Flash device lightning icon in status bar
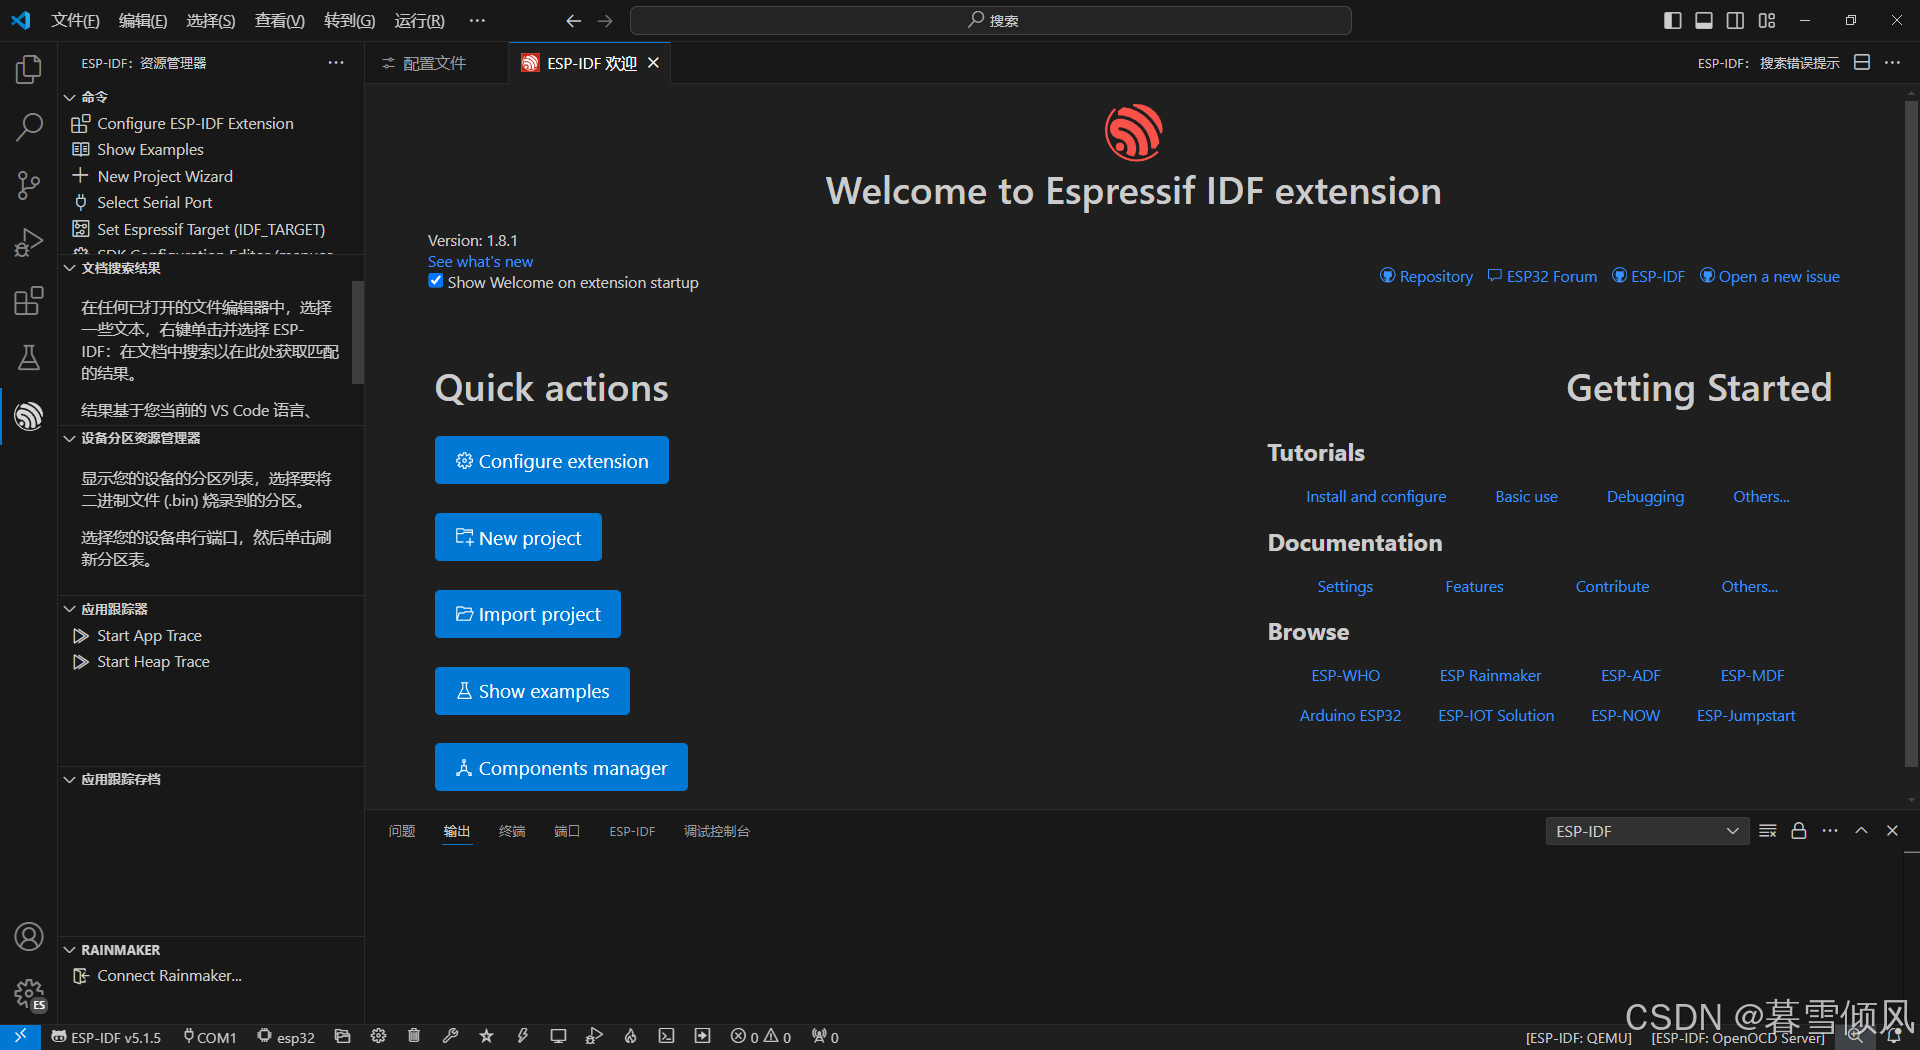The width and height of the screenshot is (1920, 1050). [522, 1037]
